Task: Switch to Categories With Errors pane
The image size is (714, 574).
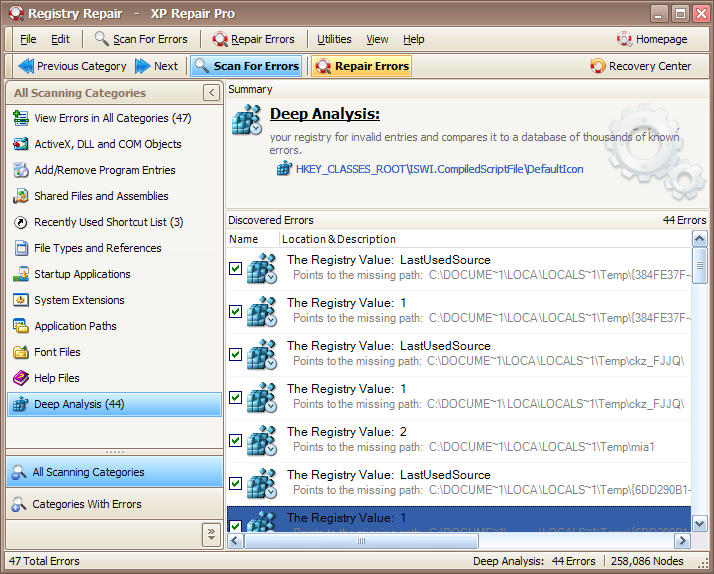Action: 114,504
